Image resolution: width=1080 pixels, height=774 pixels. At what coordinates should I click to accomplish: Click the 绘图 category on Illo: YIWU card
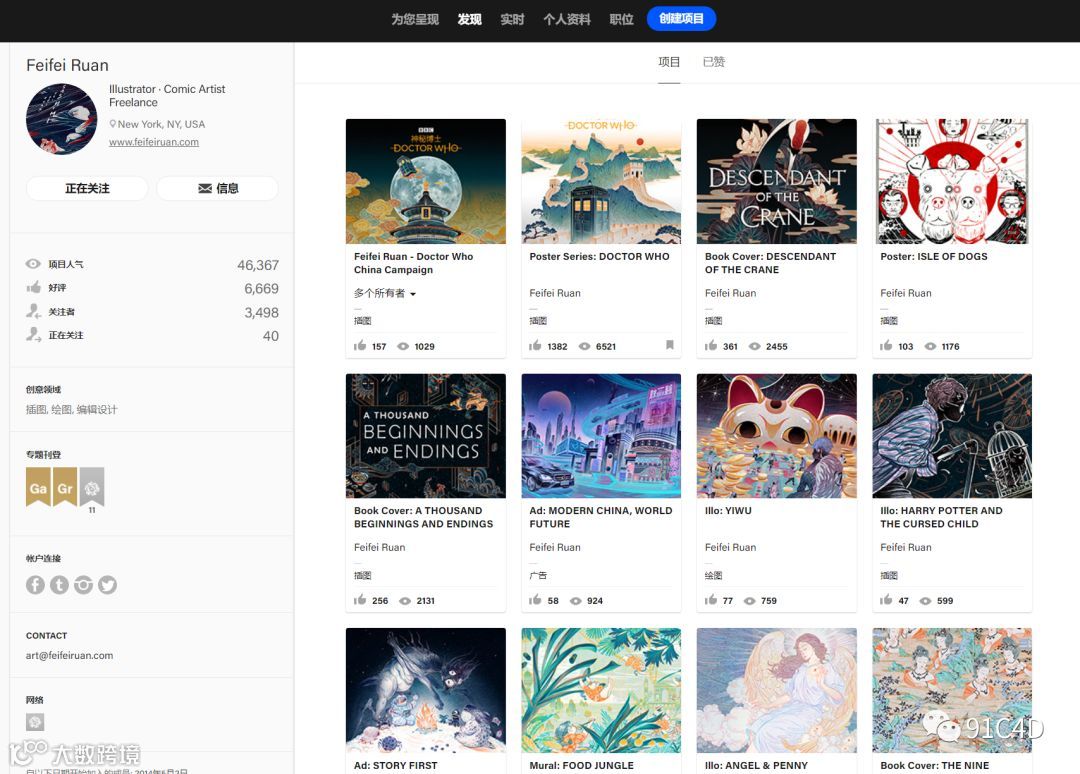coord(714,575)
